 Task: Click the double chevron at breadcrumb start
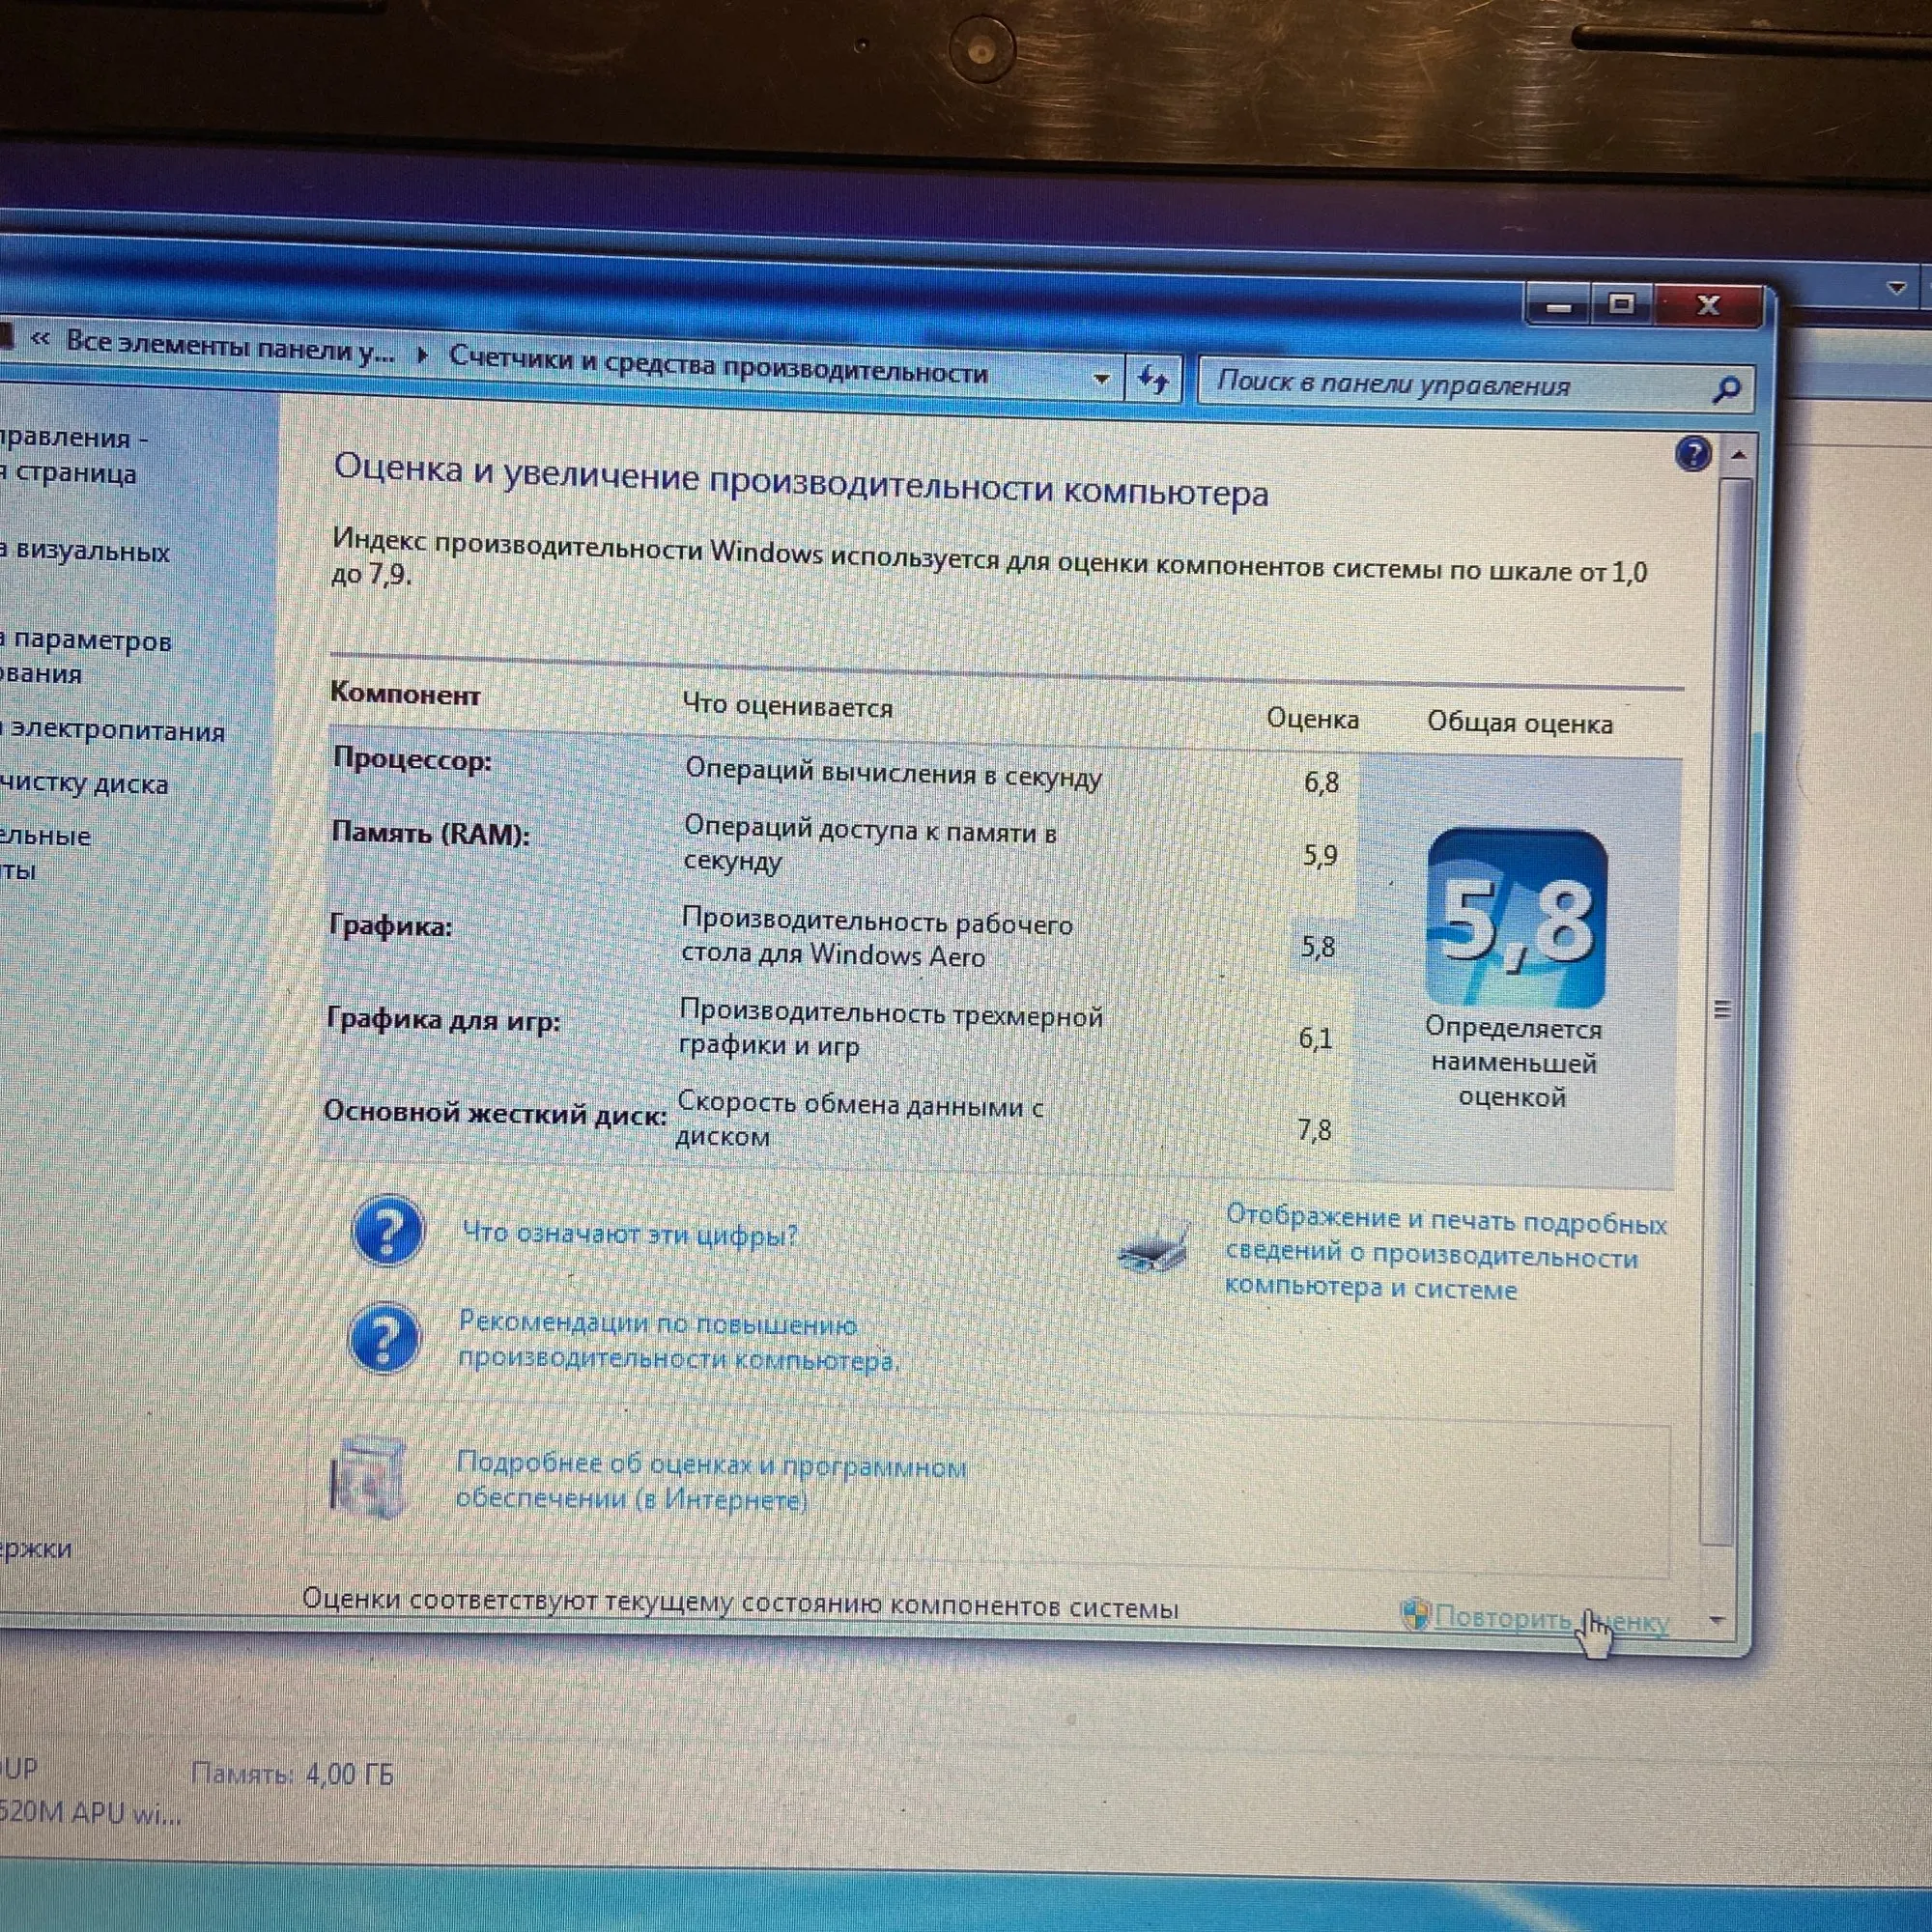pos(40,339)
